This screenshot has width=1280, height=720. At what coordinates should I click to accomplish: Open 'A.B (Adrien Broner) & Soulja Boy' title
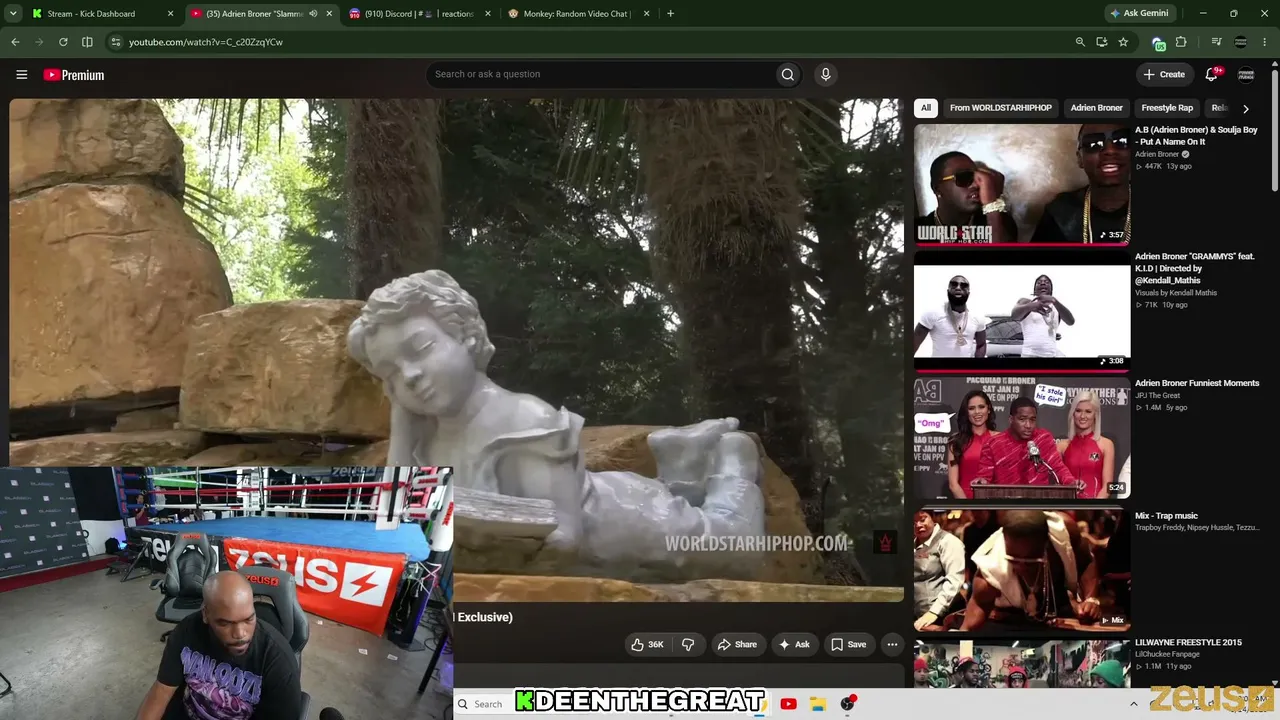1196,136
